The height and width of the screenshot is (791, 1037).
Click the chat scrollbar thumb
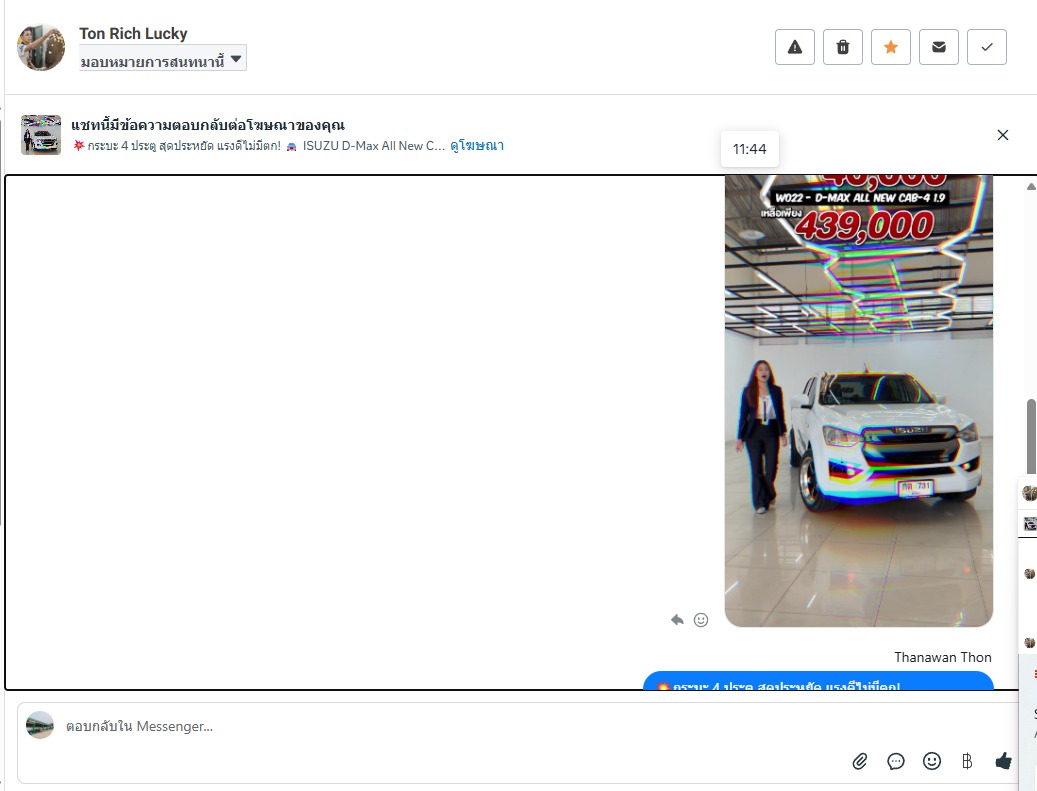[x=1031, y=437]
